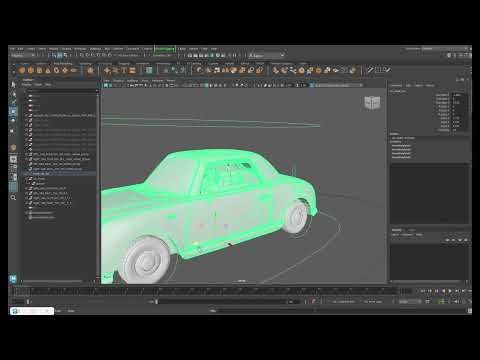Create a polygon disc from the shelf
Image resolution: width=480 pixels, height=360 pixels.
click(x=73, y=70)
